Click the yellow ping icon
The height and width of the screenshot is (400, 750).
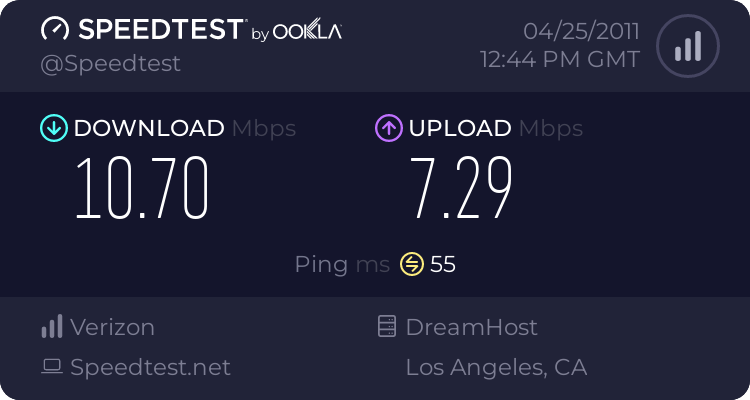[x=412, y=264]
